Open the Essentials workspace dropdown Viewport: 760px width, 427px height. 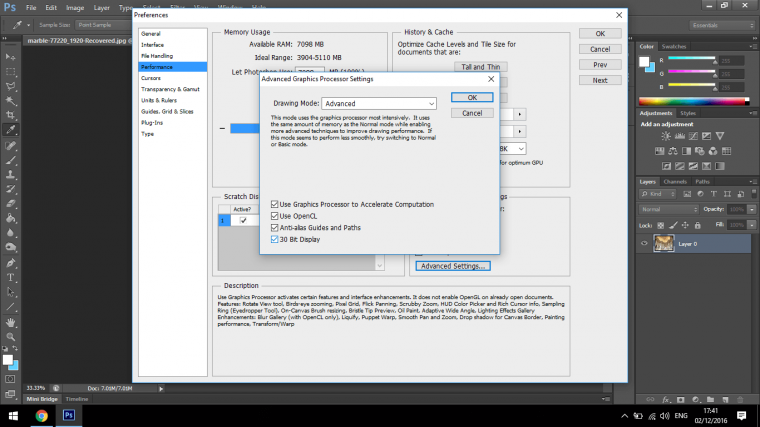[x=722, y=25]
